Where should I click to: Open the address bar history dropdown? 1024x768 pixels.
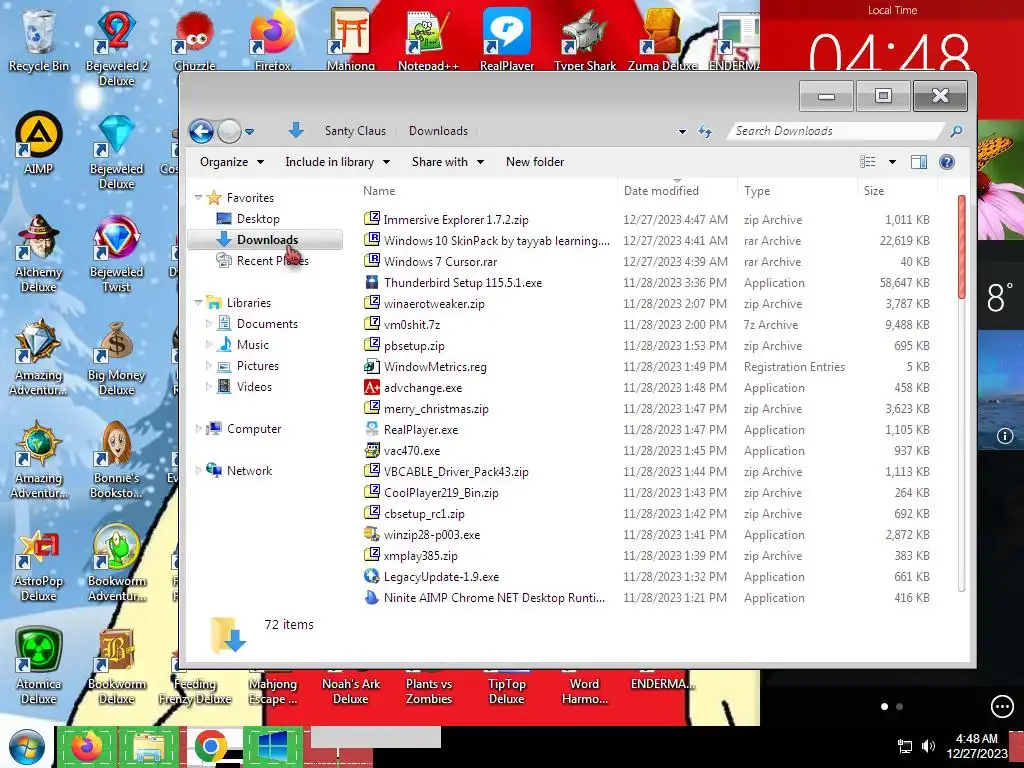(682, 132)
